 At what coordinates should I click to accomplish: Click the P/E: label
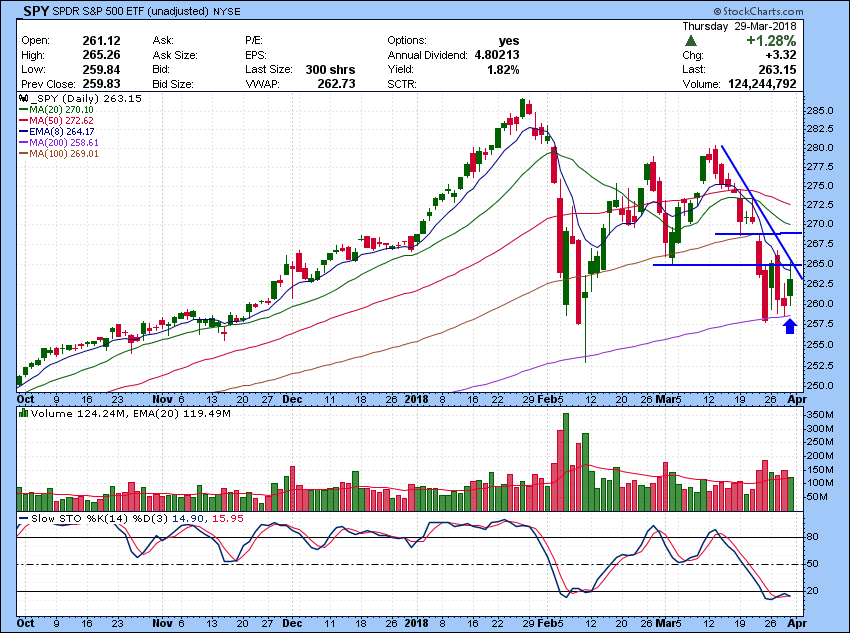click(x=254, y=41)
